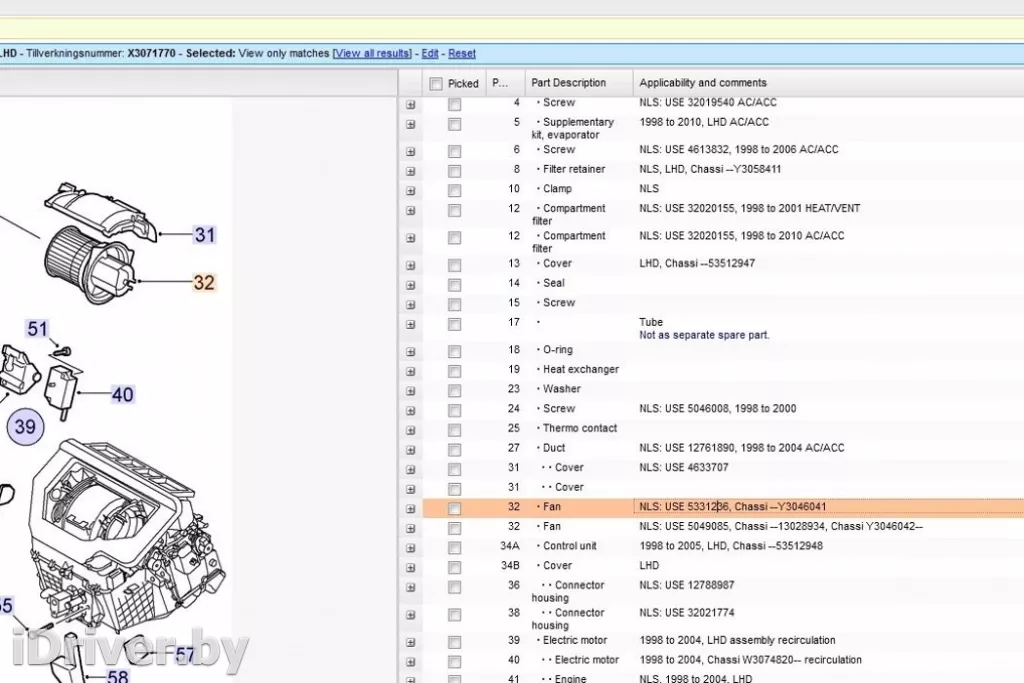
Task: Select circled callout 39 in the diagram
Action: click(x=25, y=427)
